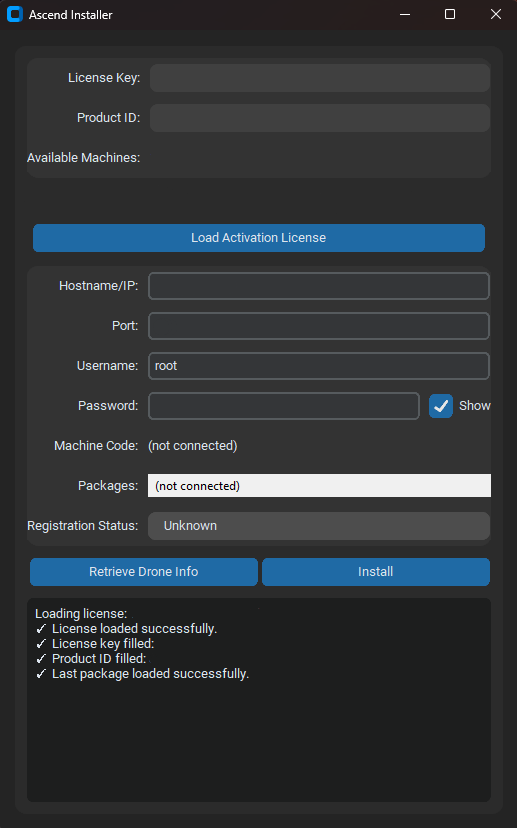Click the Registration Status Unknown field
This screenshot has width=517, height=828.
click(318, 526)
